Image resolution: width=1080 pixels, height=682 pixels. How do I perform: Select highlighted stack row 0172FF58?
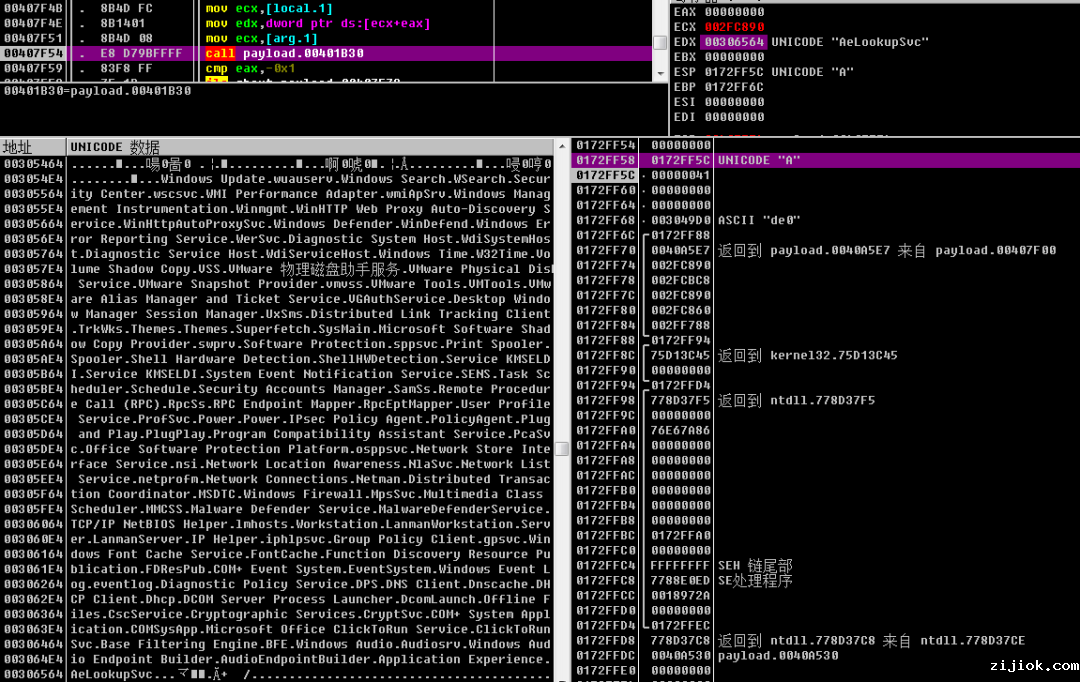coord(606,160)
